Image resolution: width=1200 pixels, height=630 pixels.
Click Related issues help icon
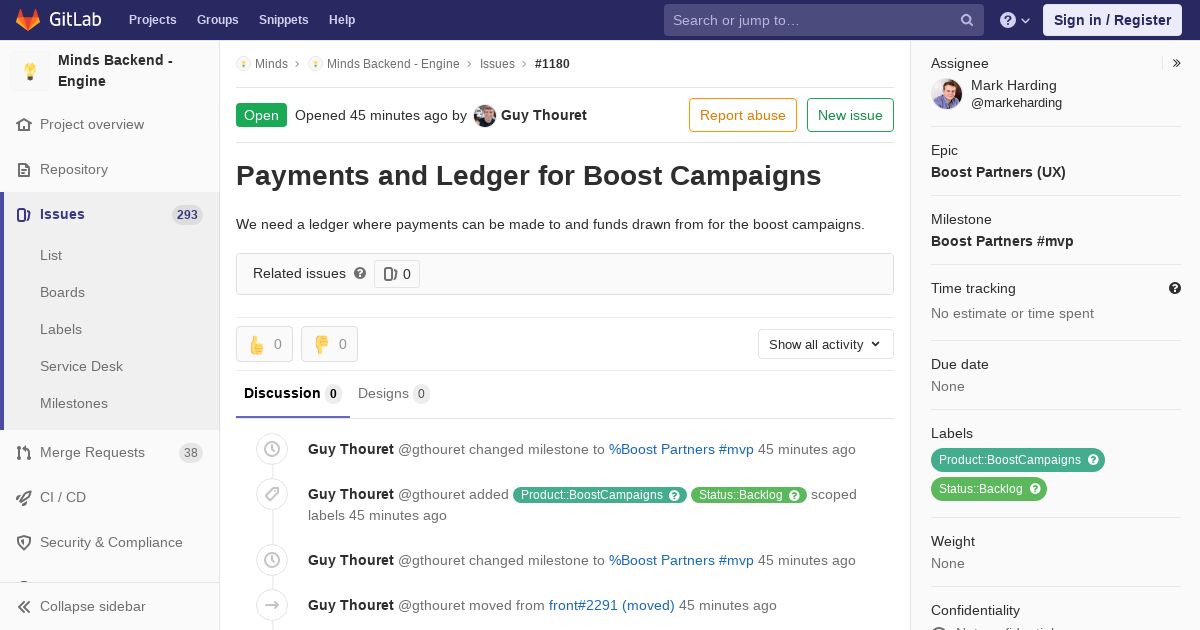(x=360, y=273)
